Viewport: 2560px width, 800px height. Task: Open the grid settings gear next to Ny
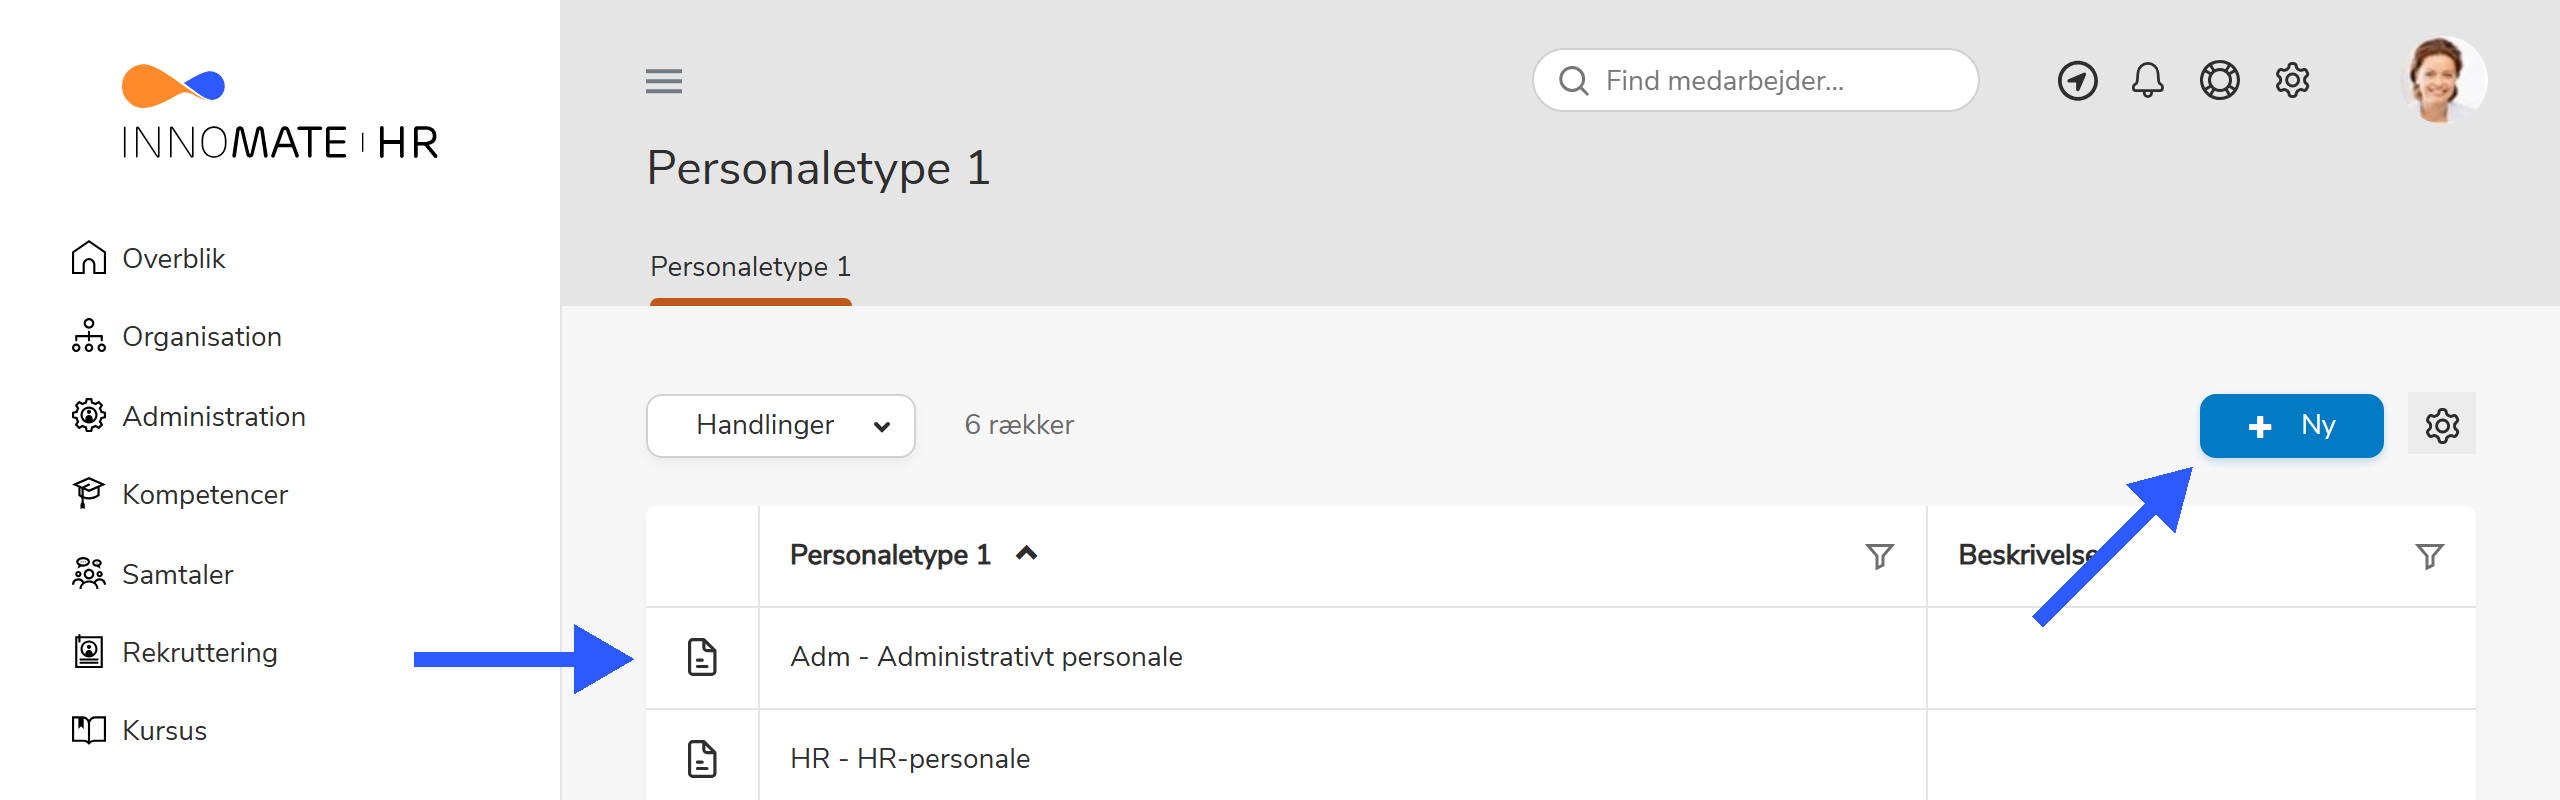click(x=2442, y=425)
